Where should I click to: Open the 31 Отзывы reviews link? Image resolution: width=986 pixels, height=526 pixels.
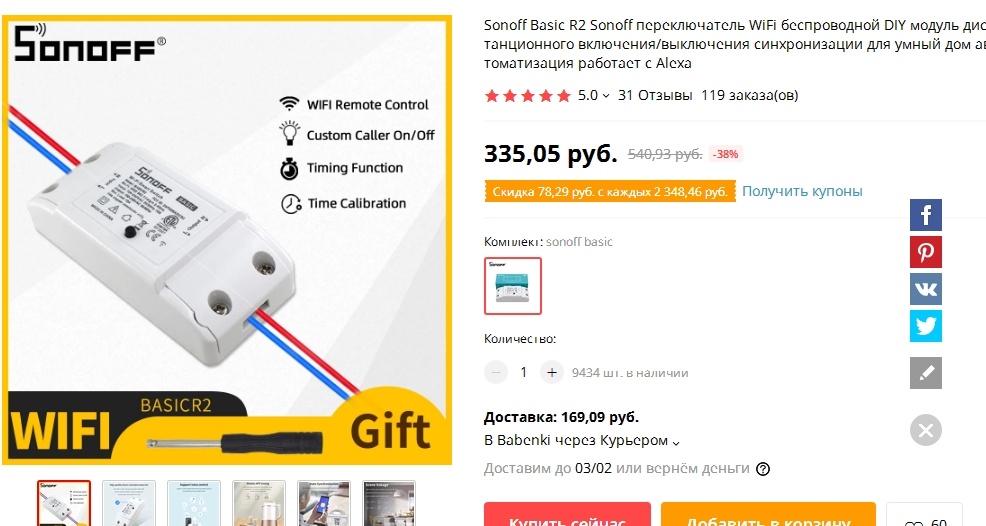[x=655, y=96]
